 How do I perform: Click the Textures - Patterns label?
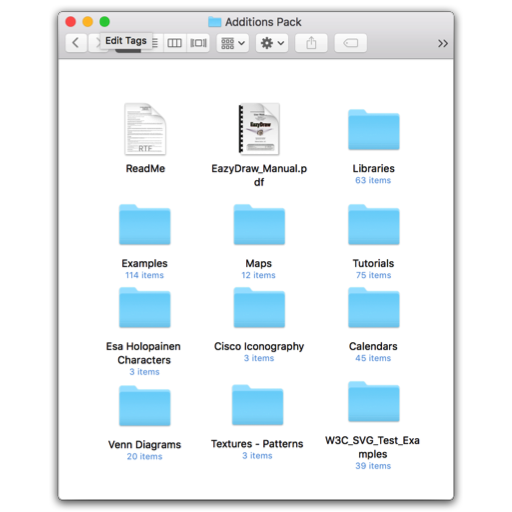[257, 444]
